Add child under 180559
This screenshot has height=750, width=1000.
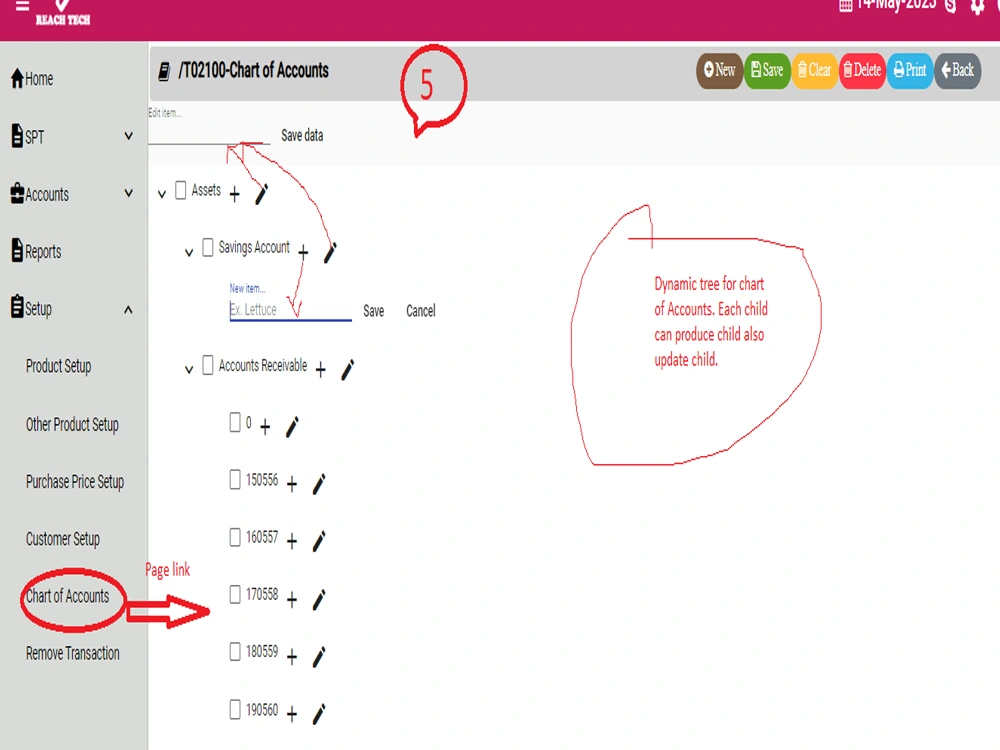(x=292, y=657)
